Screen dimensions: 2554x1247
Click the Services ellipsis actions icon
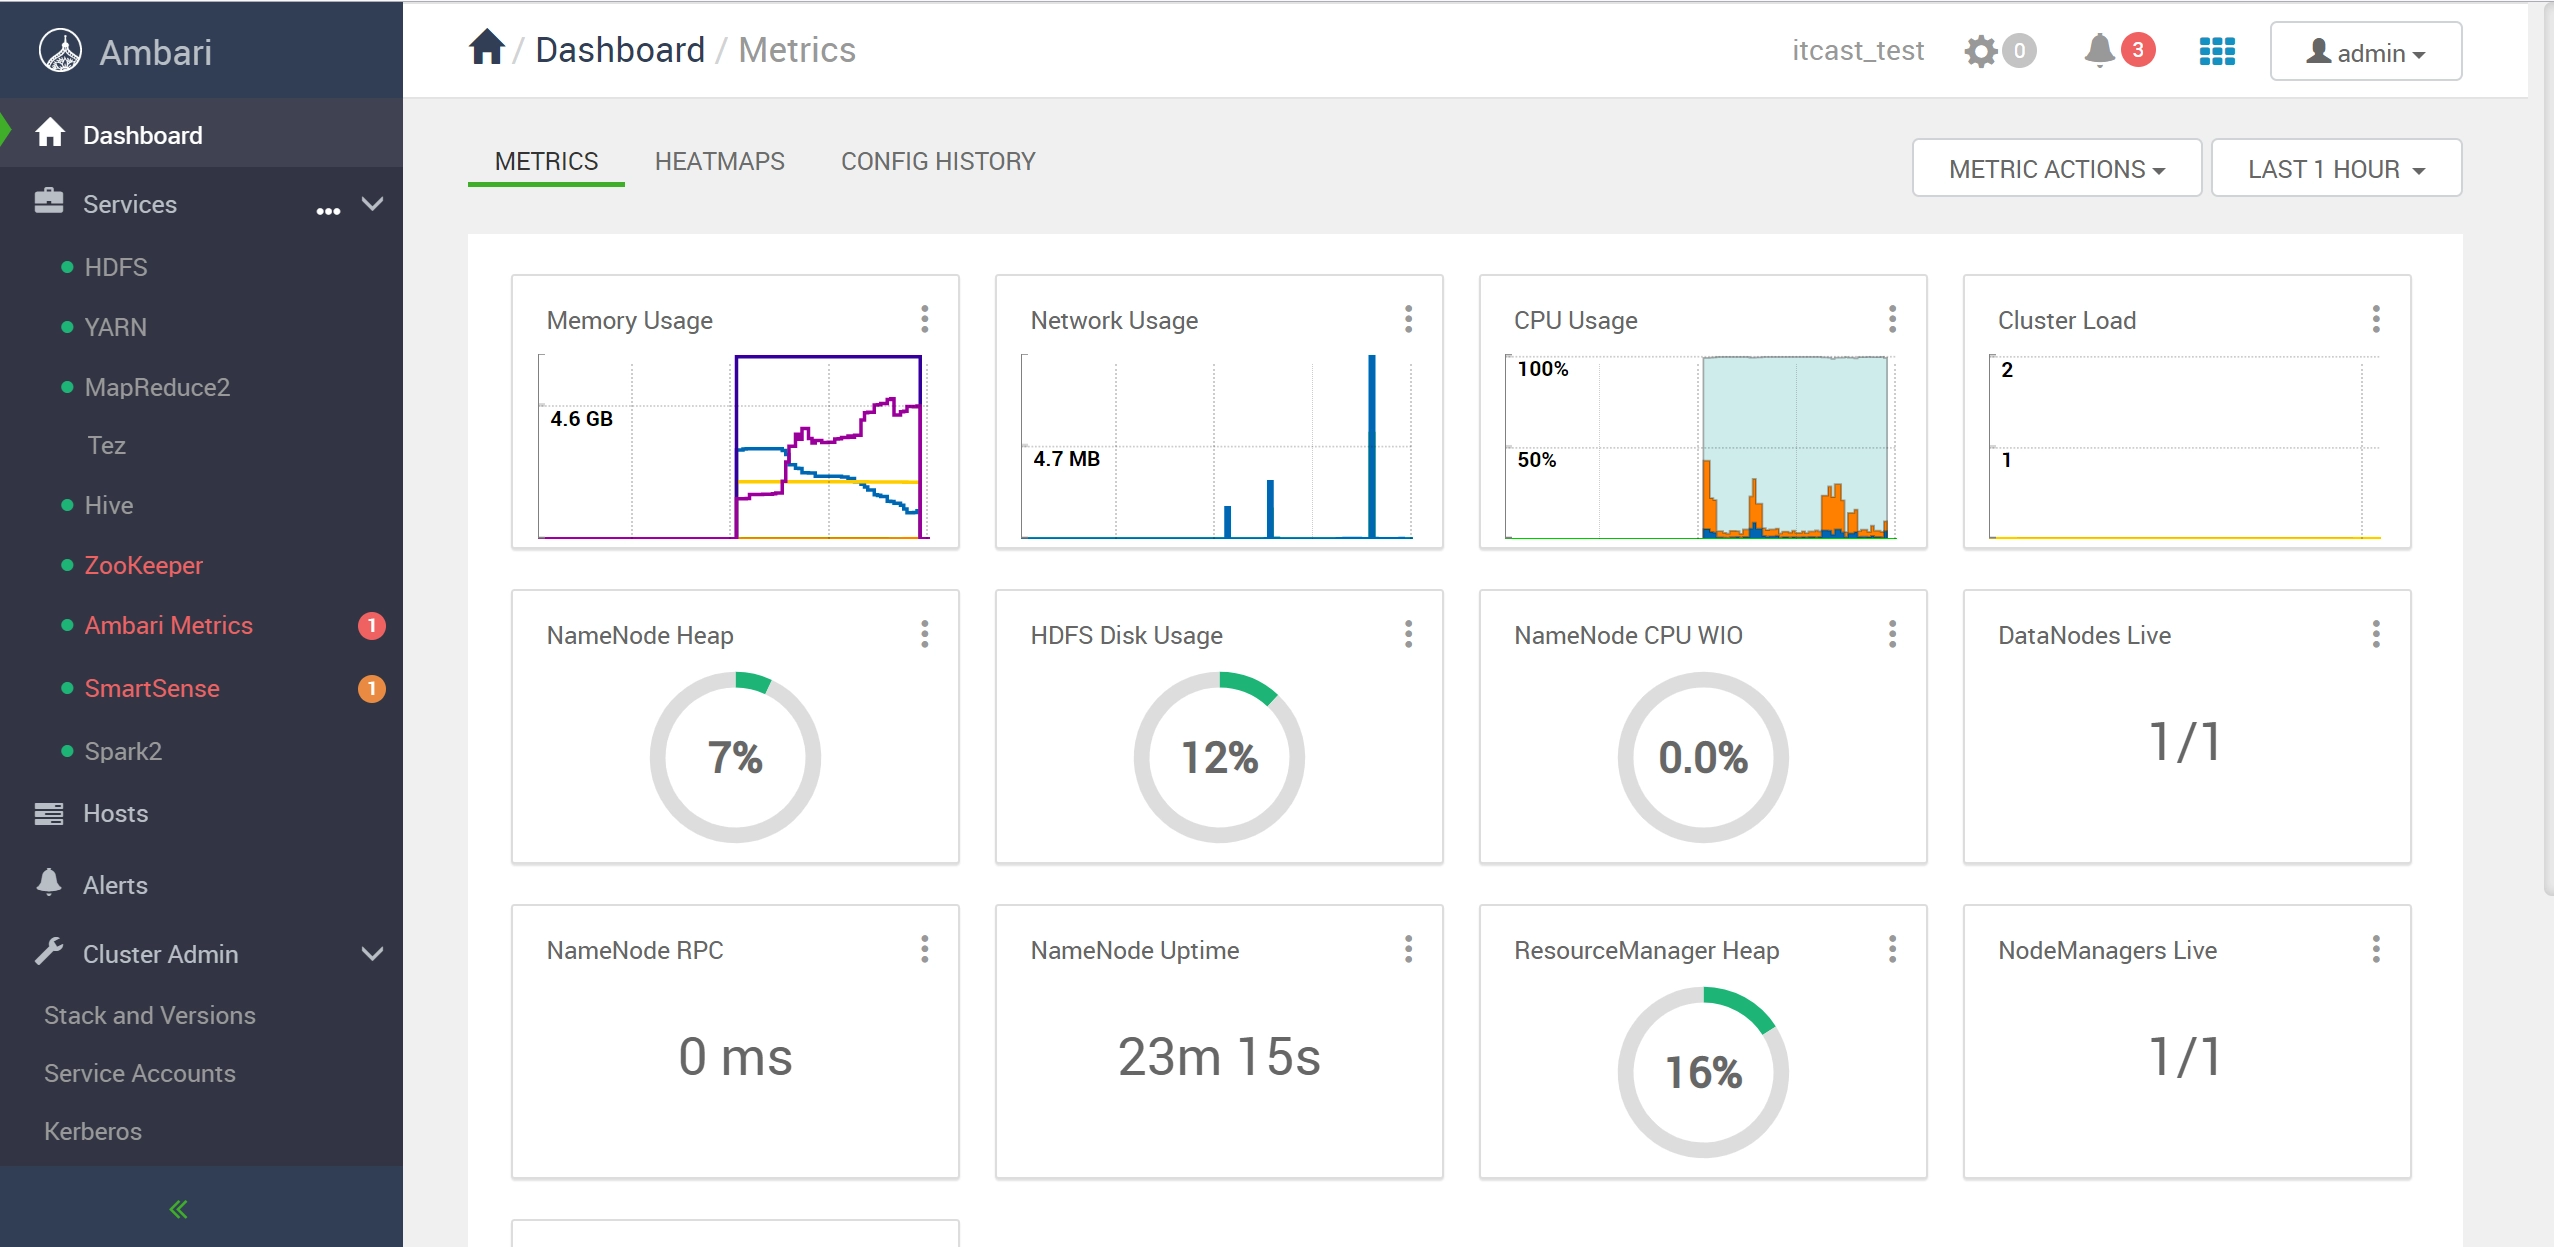[328, 211]
